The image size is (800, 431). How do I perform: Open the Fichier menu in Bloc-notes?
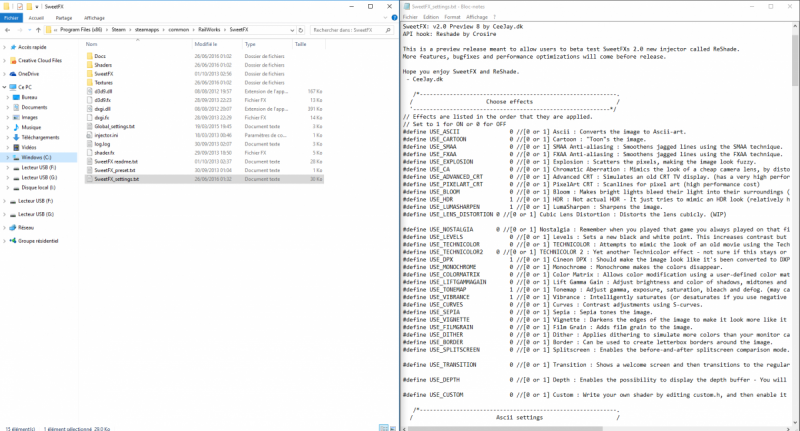[410, 17]
